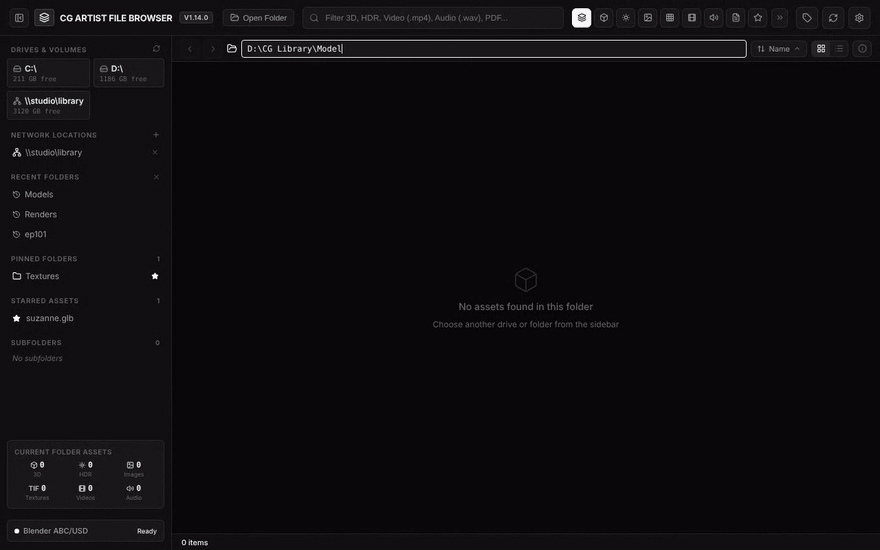Collapse the sidebar panel toggle

pos(19,18)
